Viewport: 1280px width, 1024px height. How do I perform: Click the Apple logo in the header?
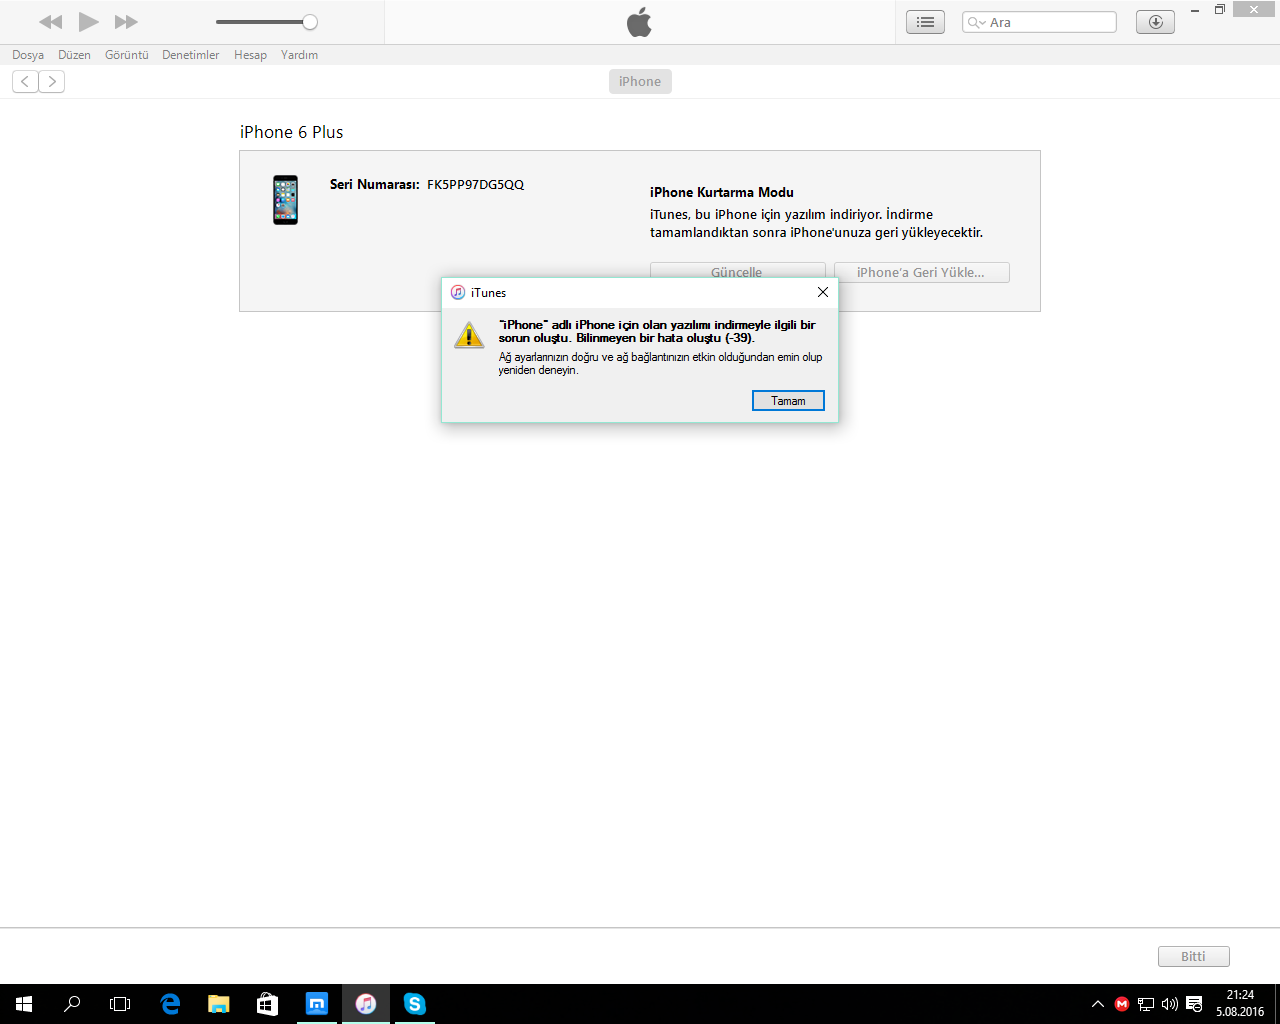click(639, 22)
